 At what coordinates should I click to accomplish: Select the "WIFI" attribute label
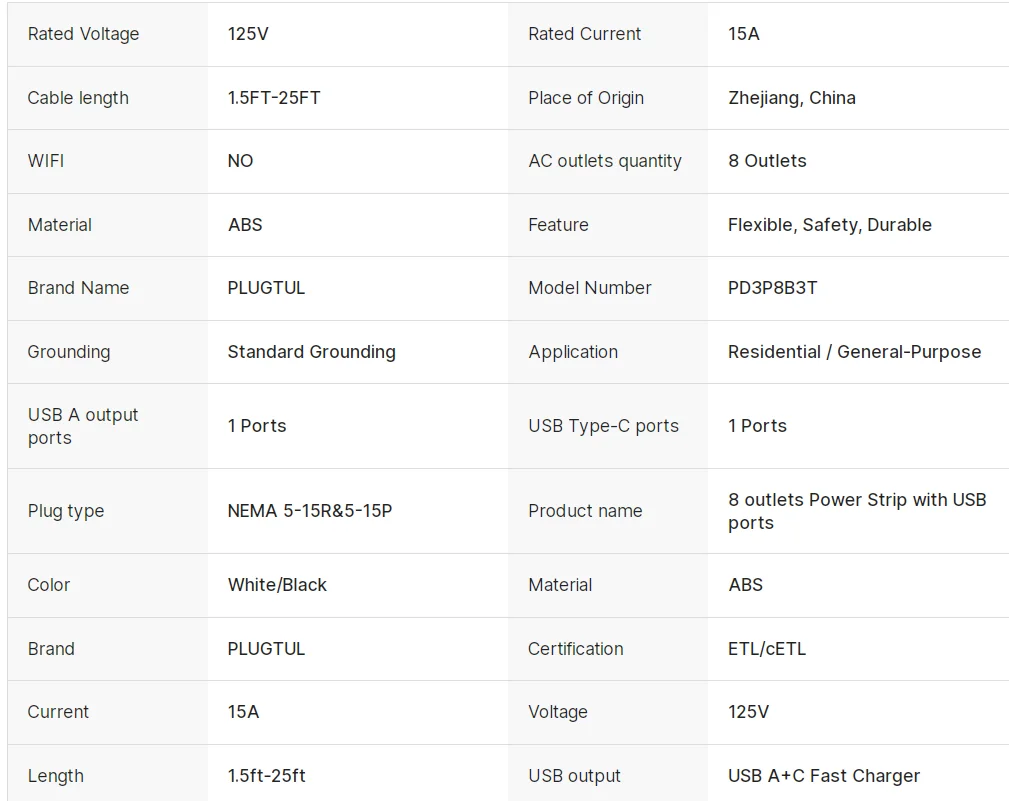[46, 161]
